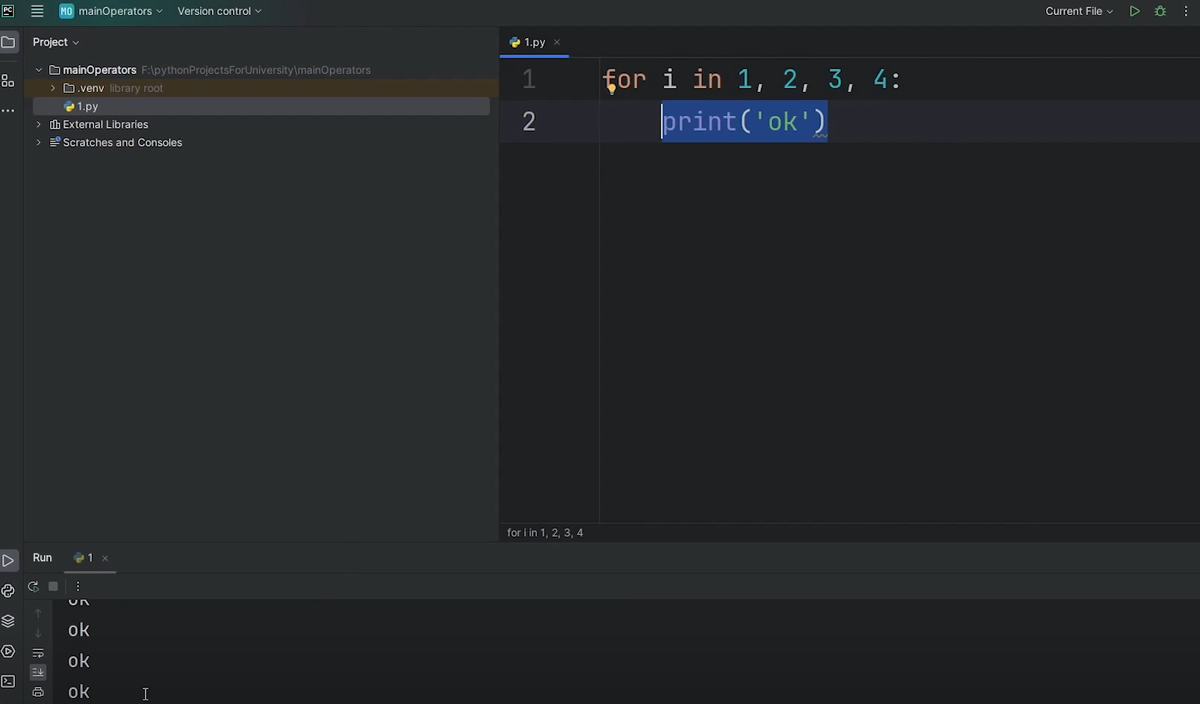Expand Scratches and Consoles node
The height and width of the screenshot is (704, 1200).
click(x=39, y=142)
